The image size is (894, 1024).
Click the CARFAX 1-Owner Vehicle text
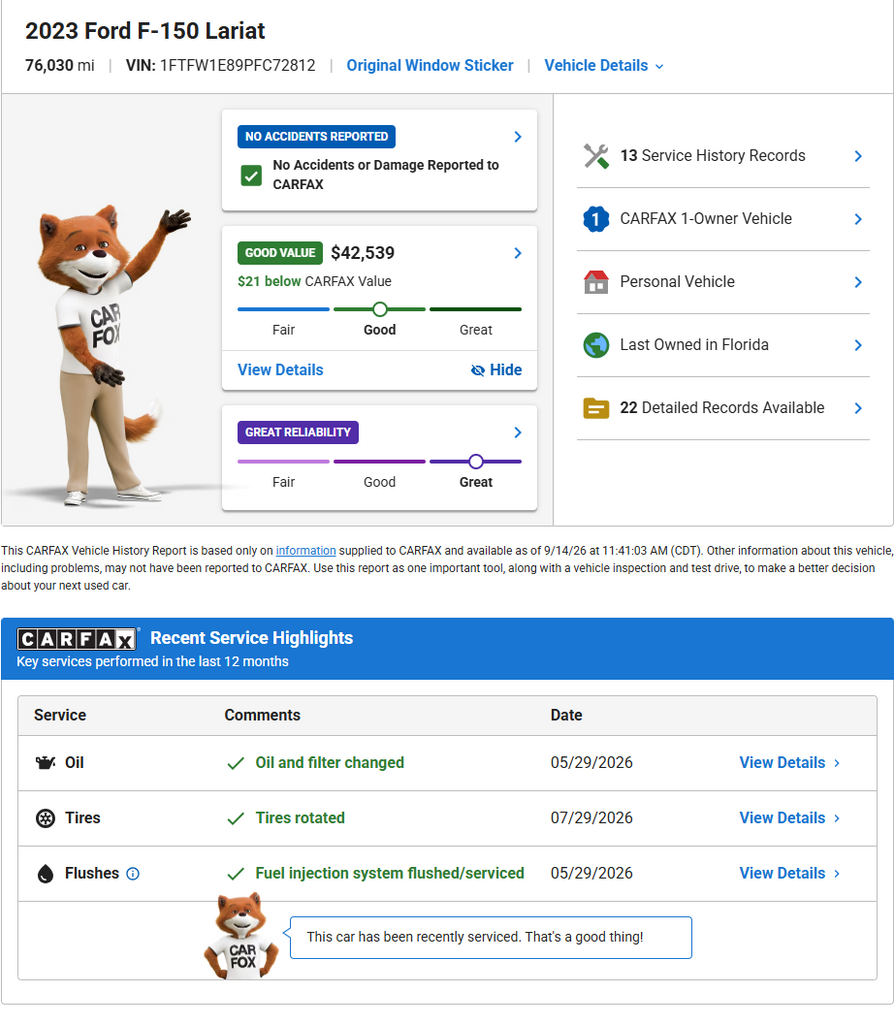706,219
